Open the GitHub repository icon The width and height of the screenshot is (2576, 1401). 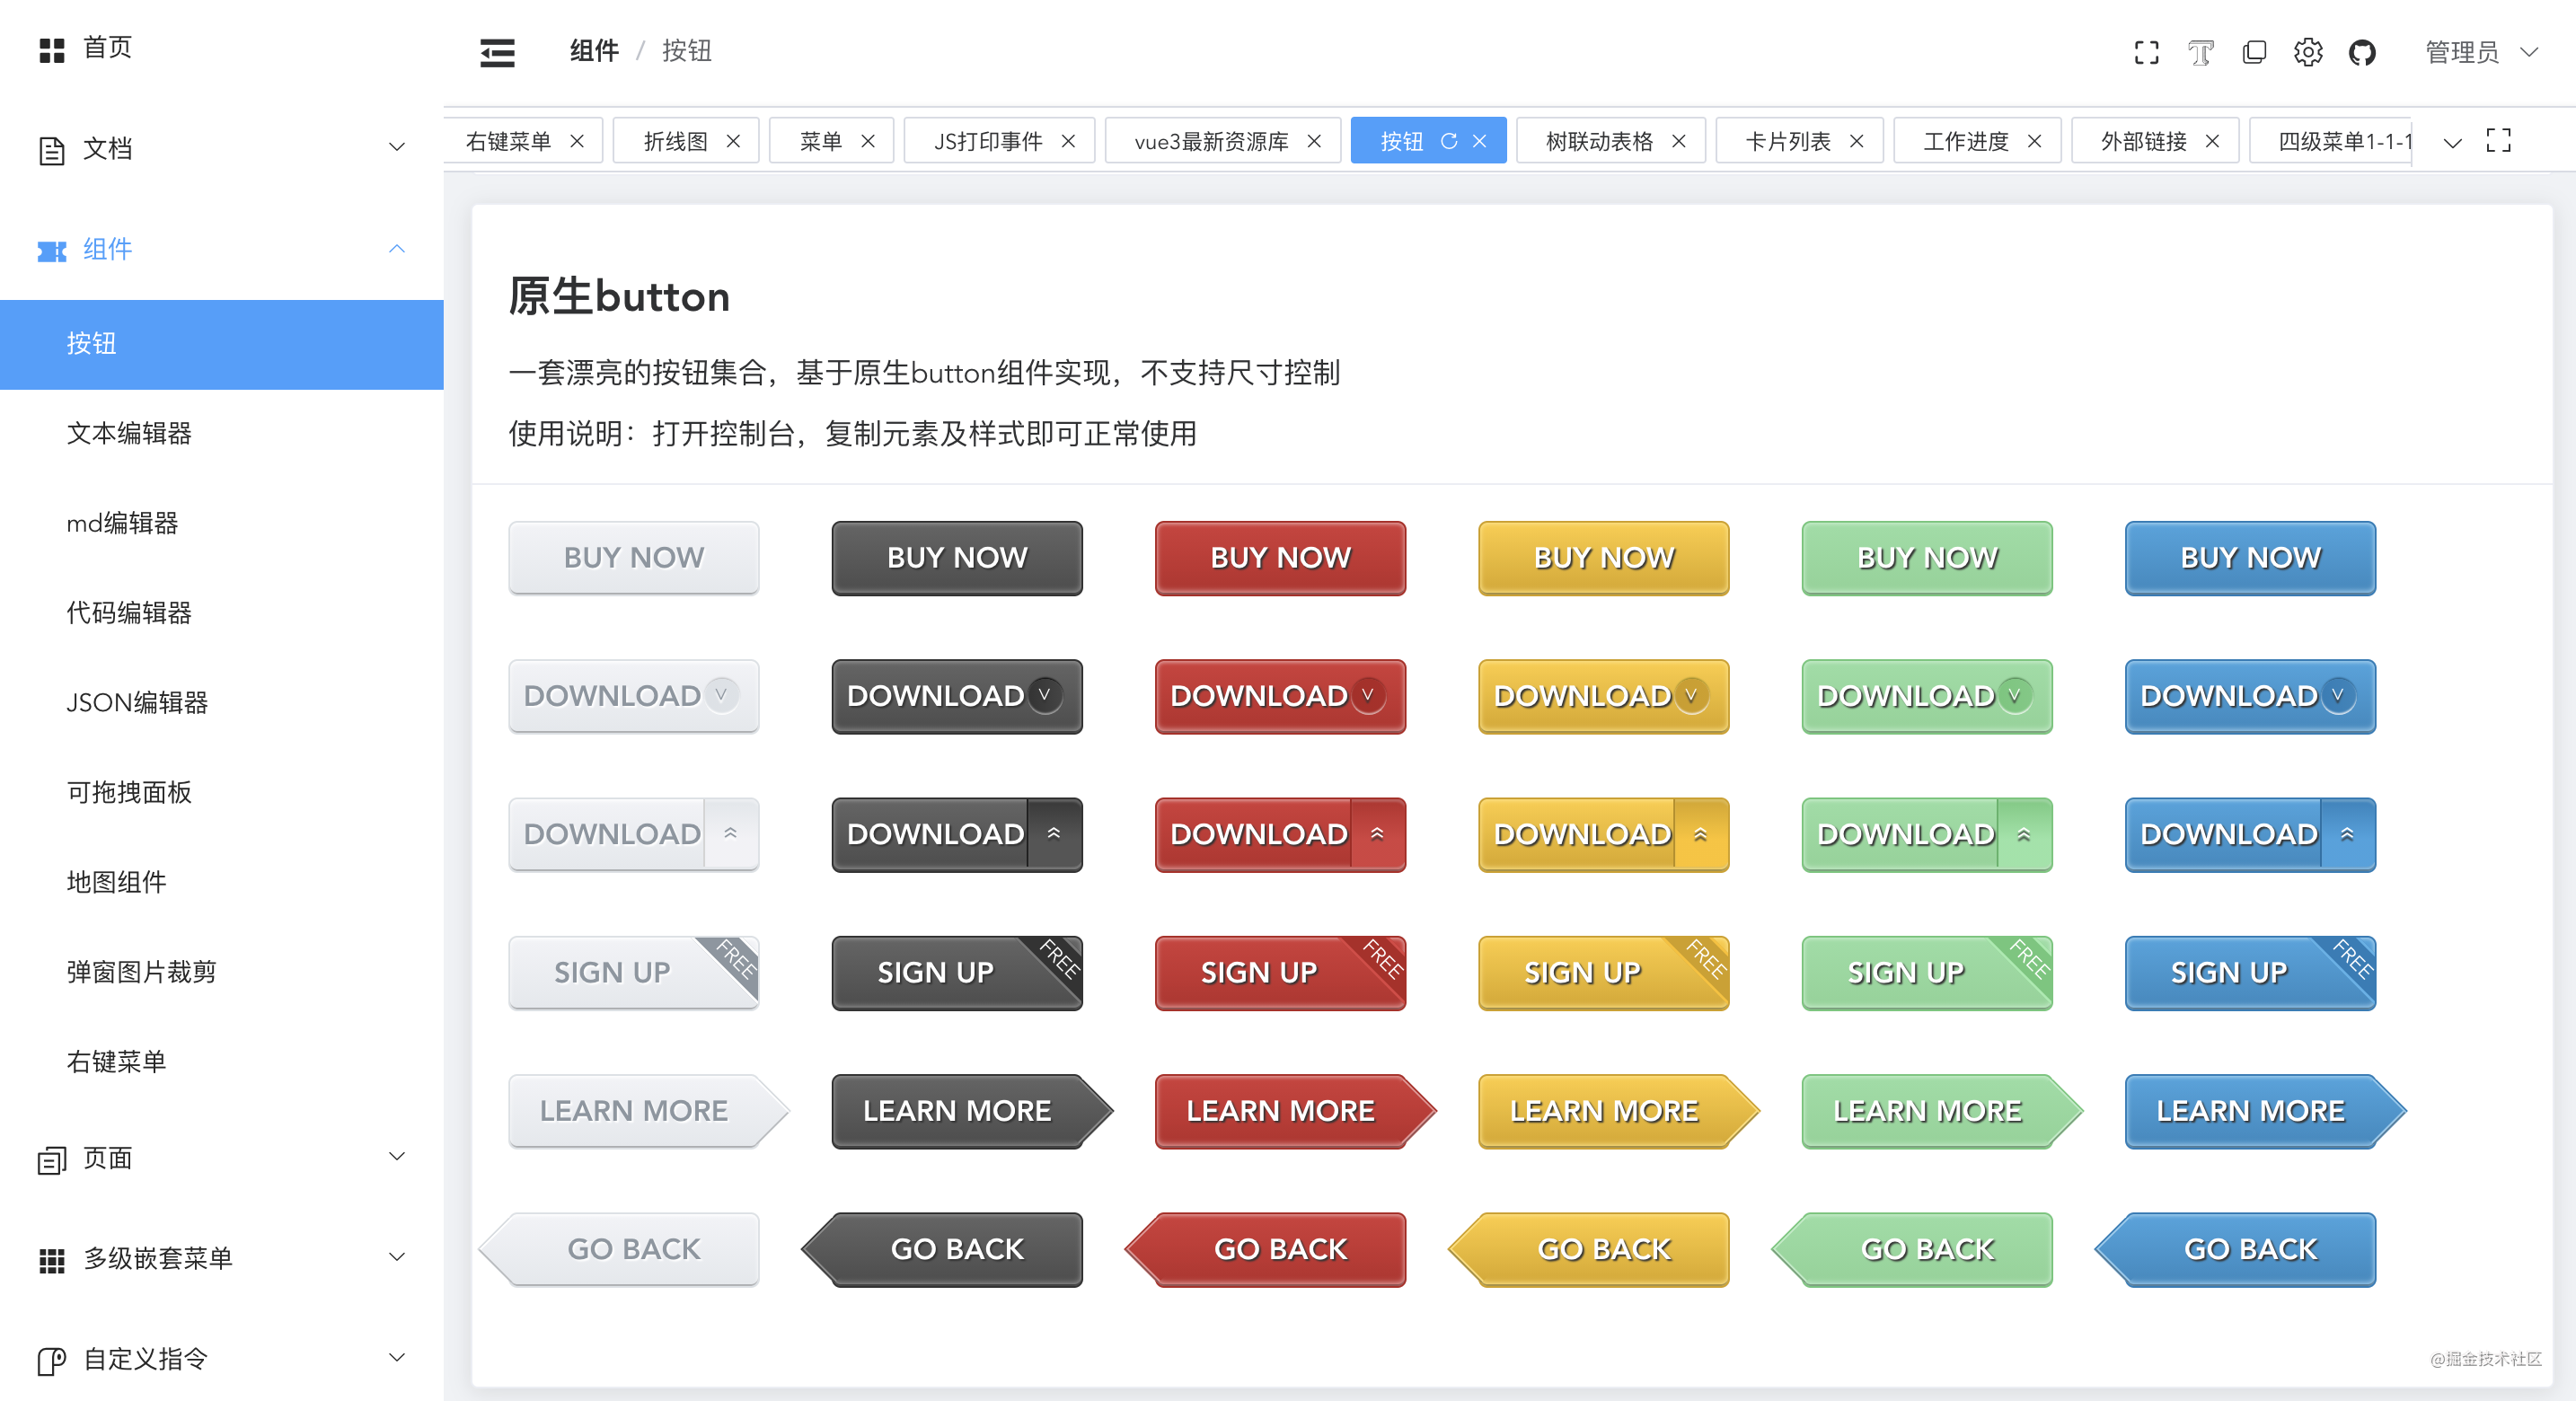point(2361,52)
